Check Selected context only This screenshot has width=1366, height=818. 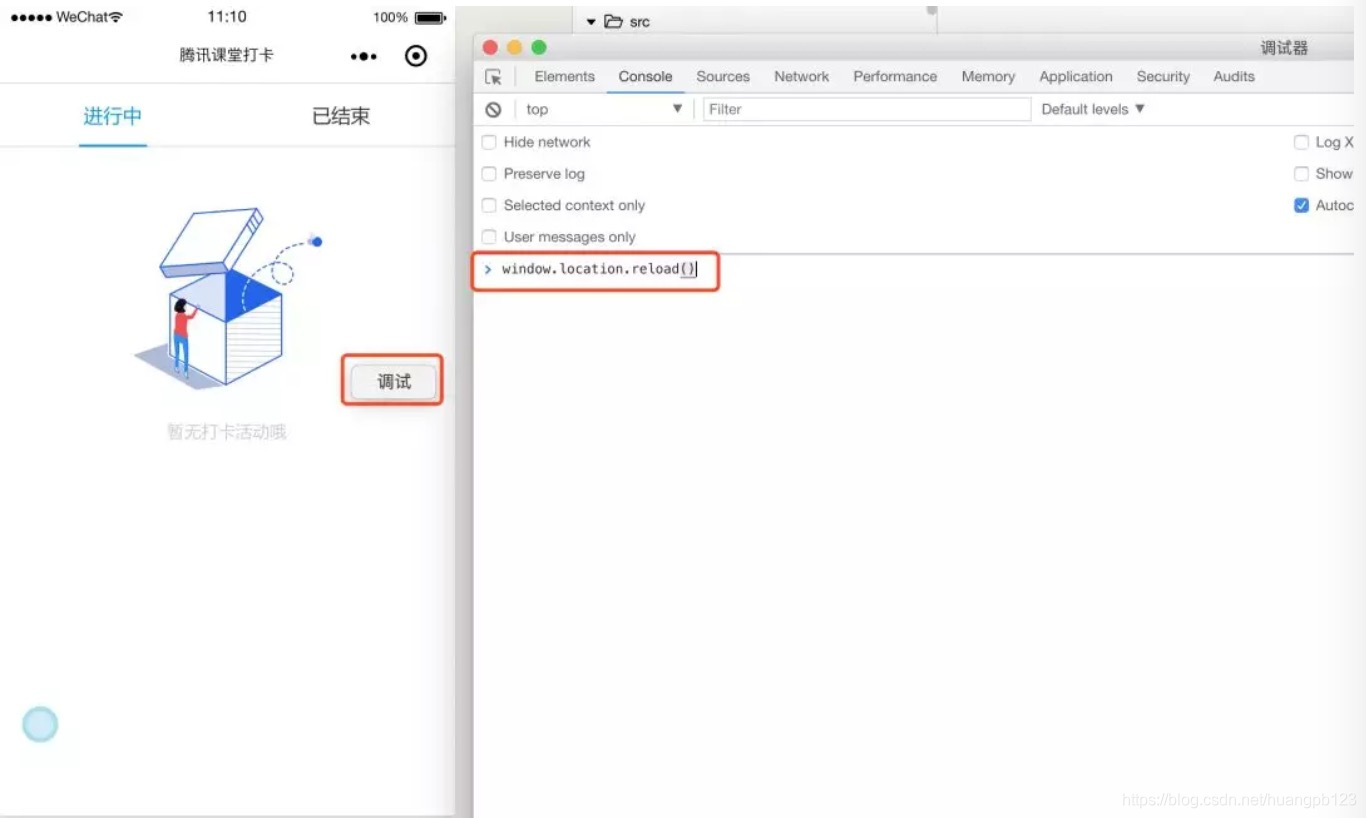tap(489, 205)
